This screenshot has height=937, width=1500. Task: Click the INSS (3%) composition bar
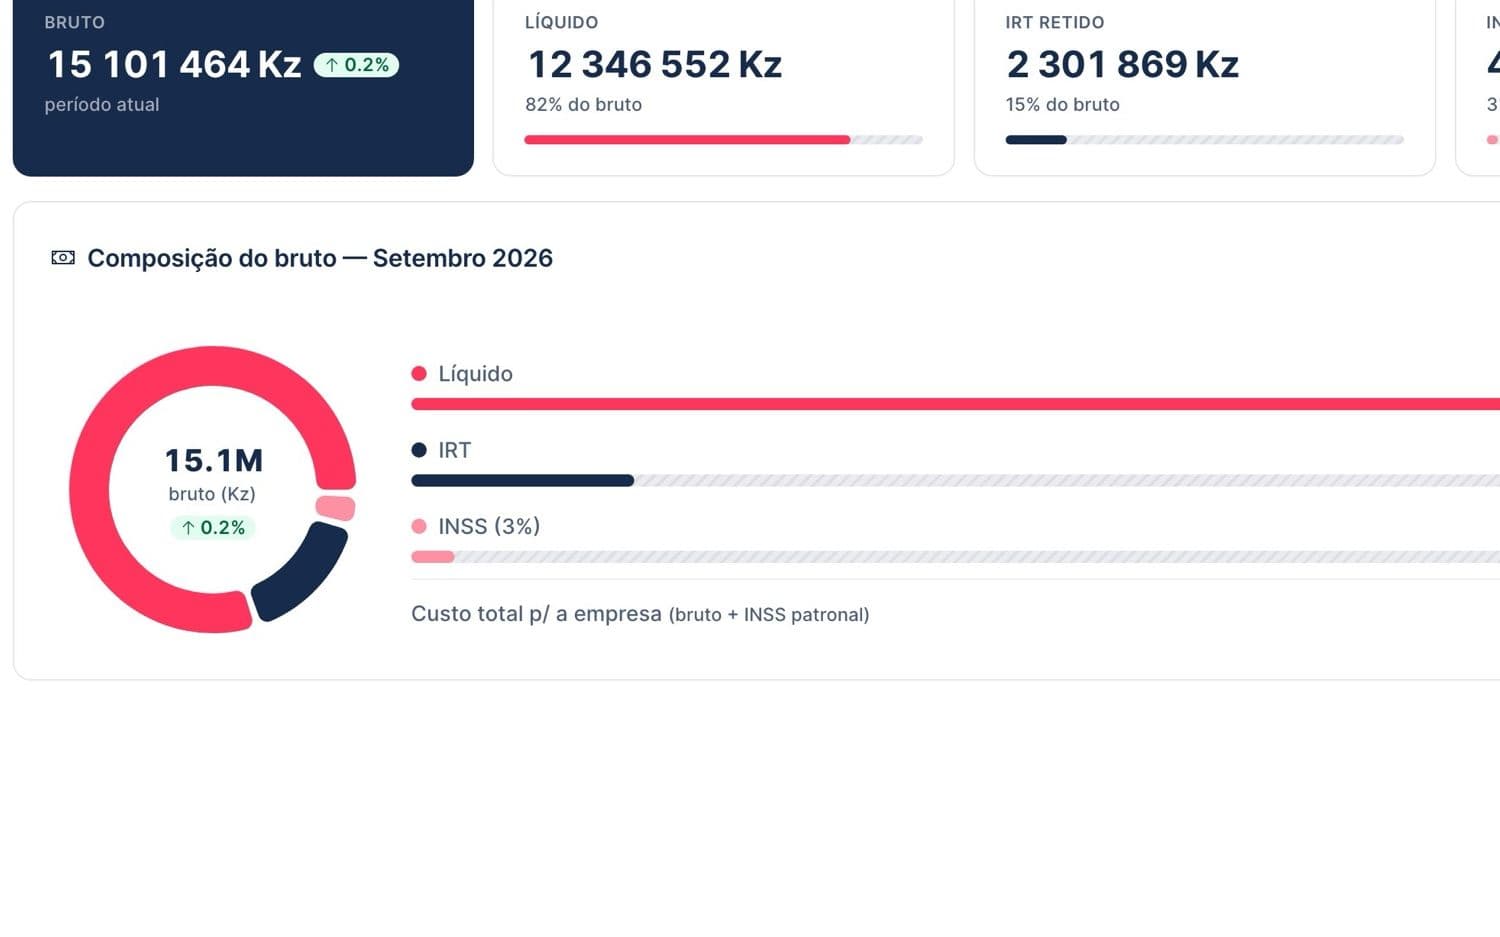pyautogui.click(x=955, y=557)
